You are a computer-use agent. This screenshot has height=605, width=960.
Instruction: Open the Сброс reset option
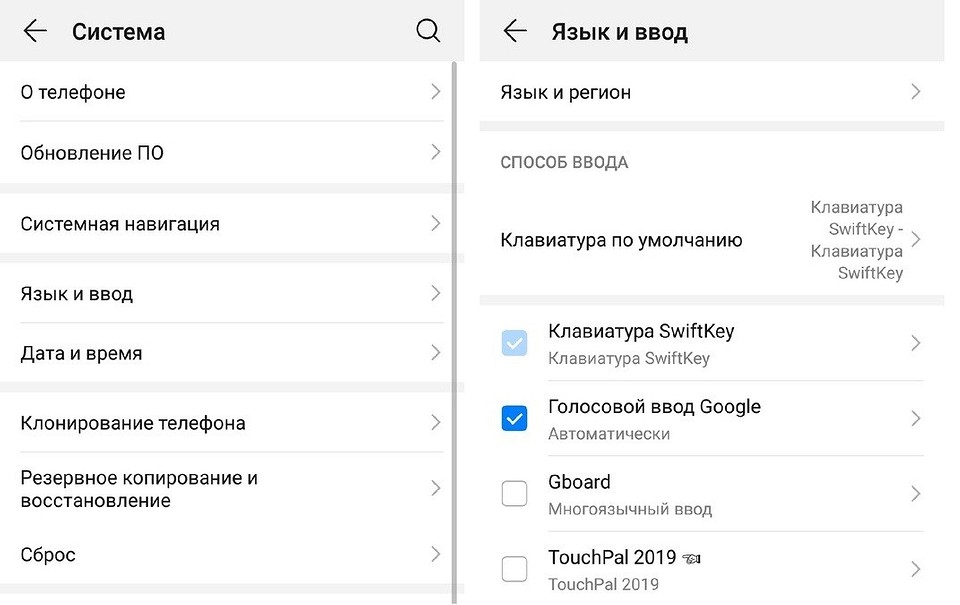pos(48,555)
